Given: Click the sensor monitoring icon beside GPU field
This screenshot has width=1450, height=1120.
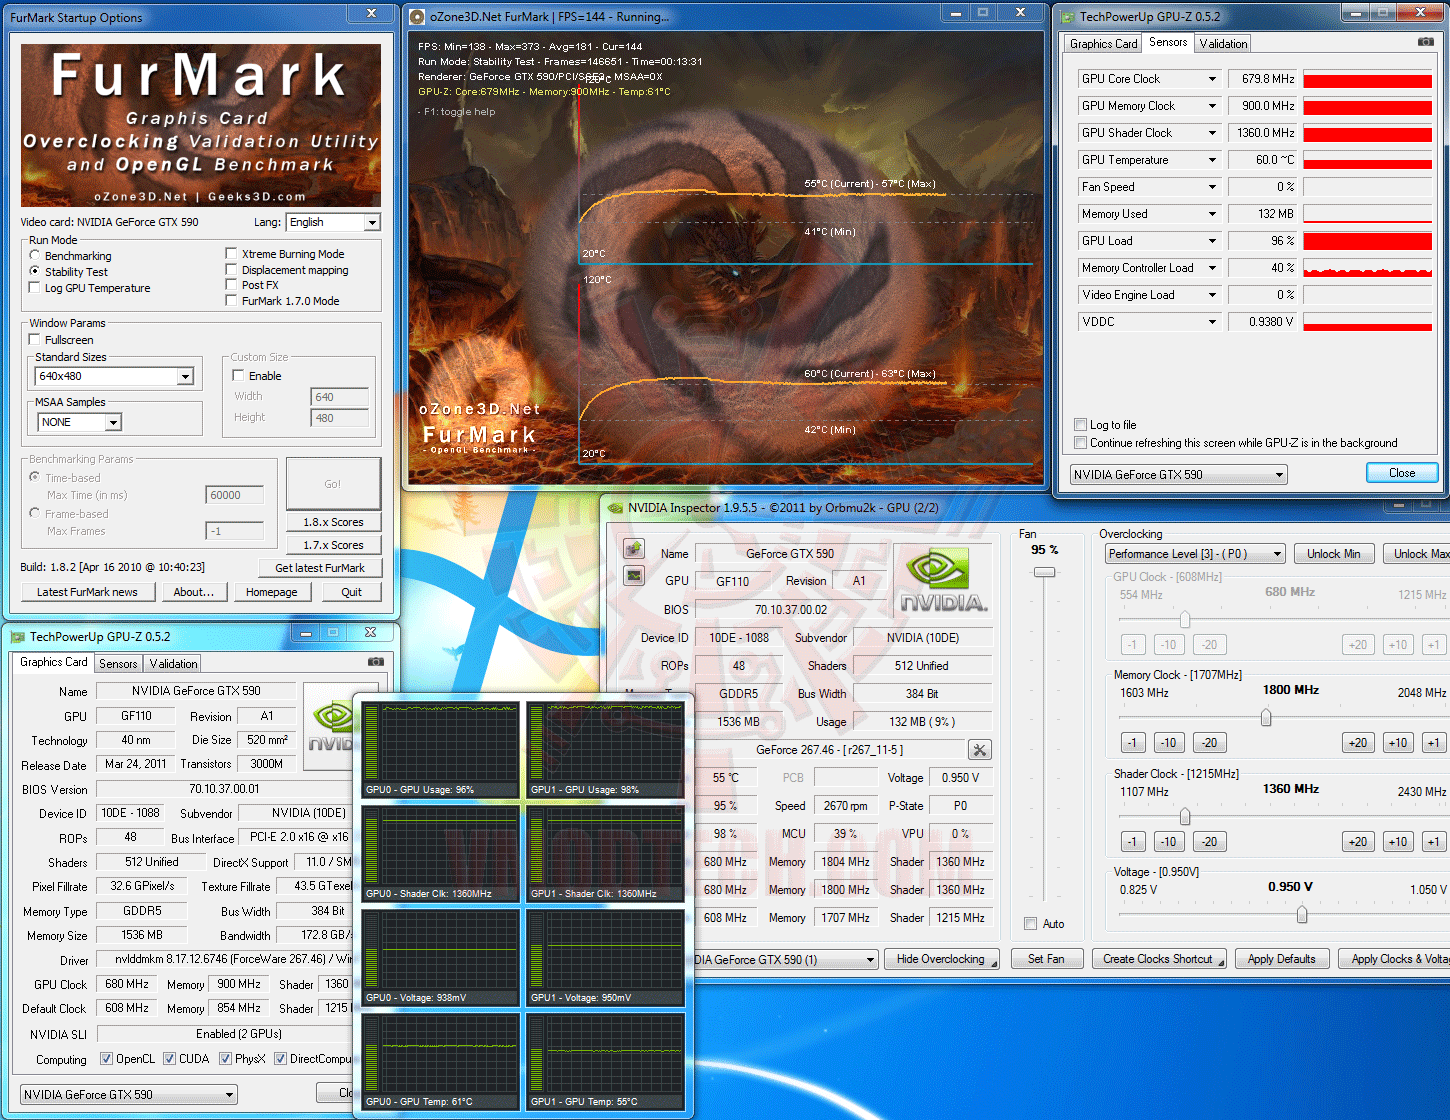Looking at the screenshot, I should click(x=634, y=575).
